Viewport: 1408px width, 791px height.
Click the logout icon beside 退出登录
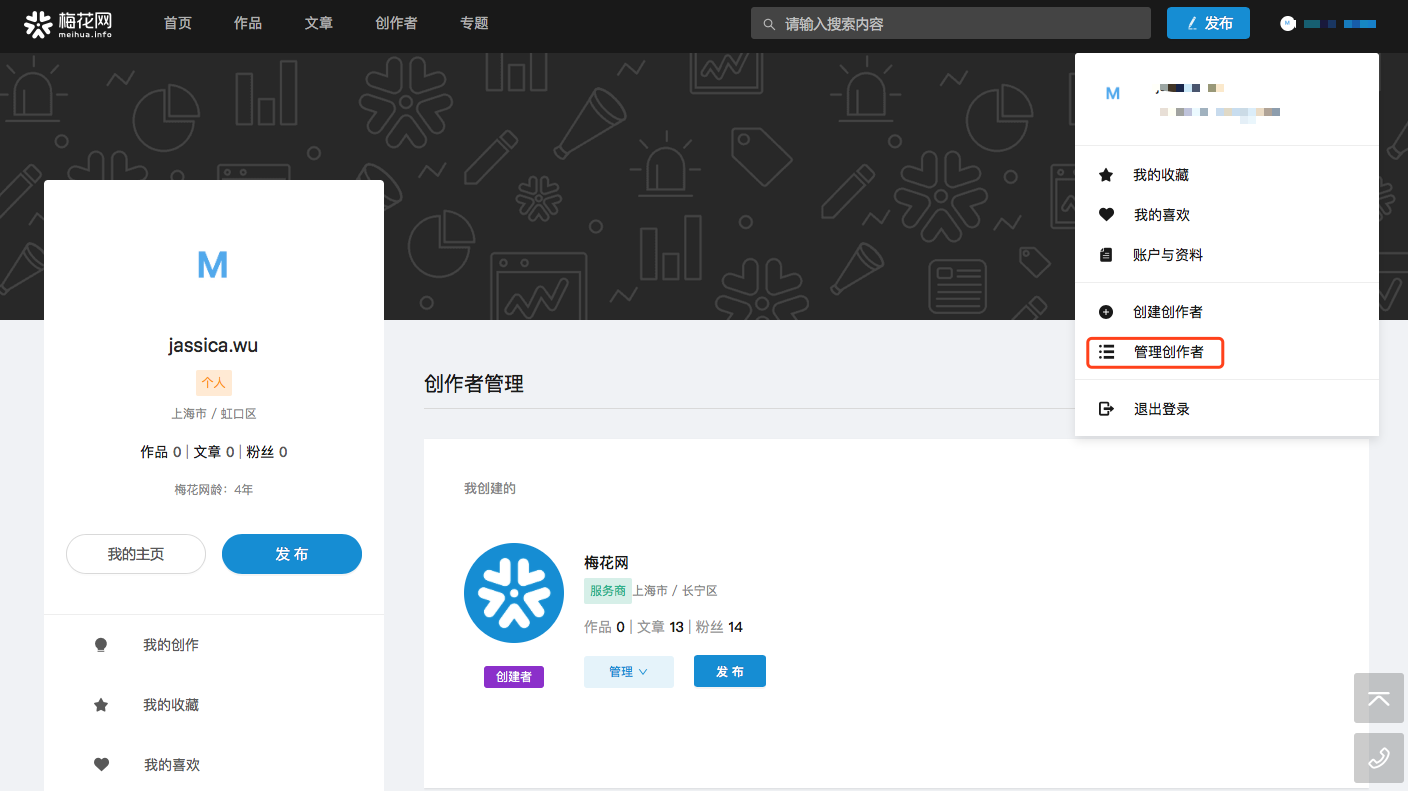(x=1106, y=409)
